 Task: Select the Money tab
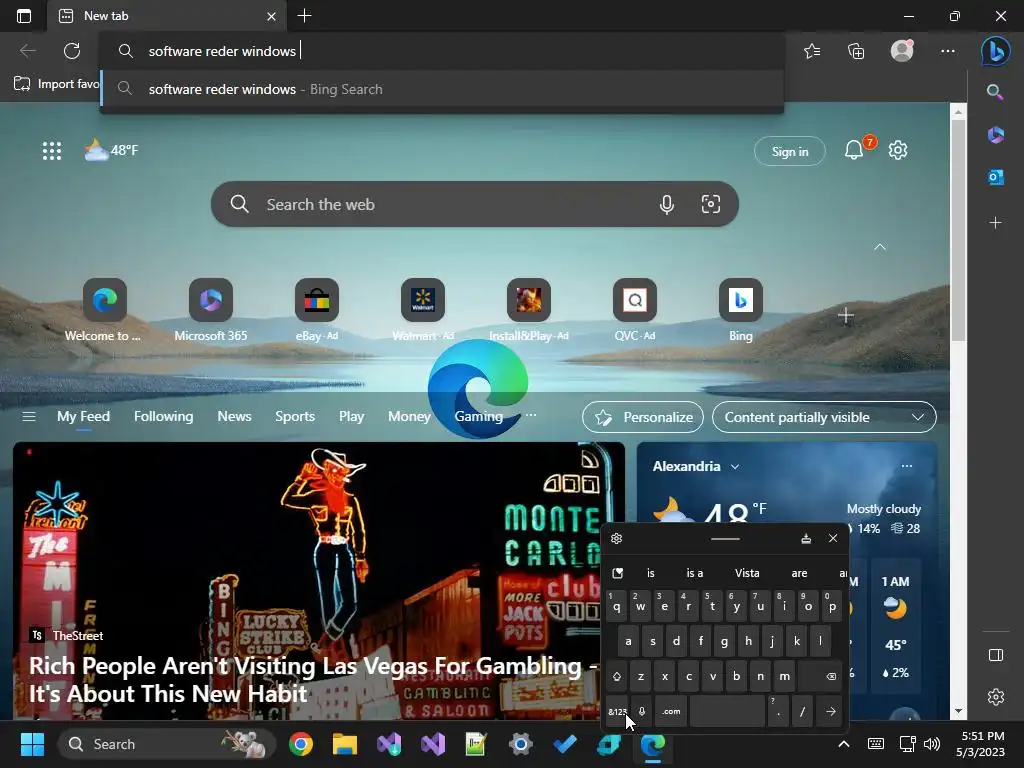click(409, 416)
